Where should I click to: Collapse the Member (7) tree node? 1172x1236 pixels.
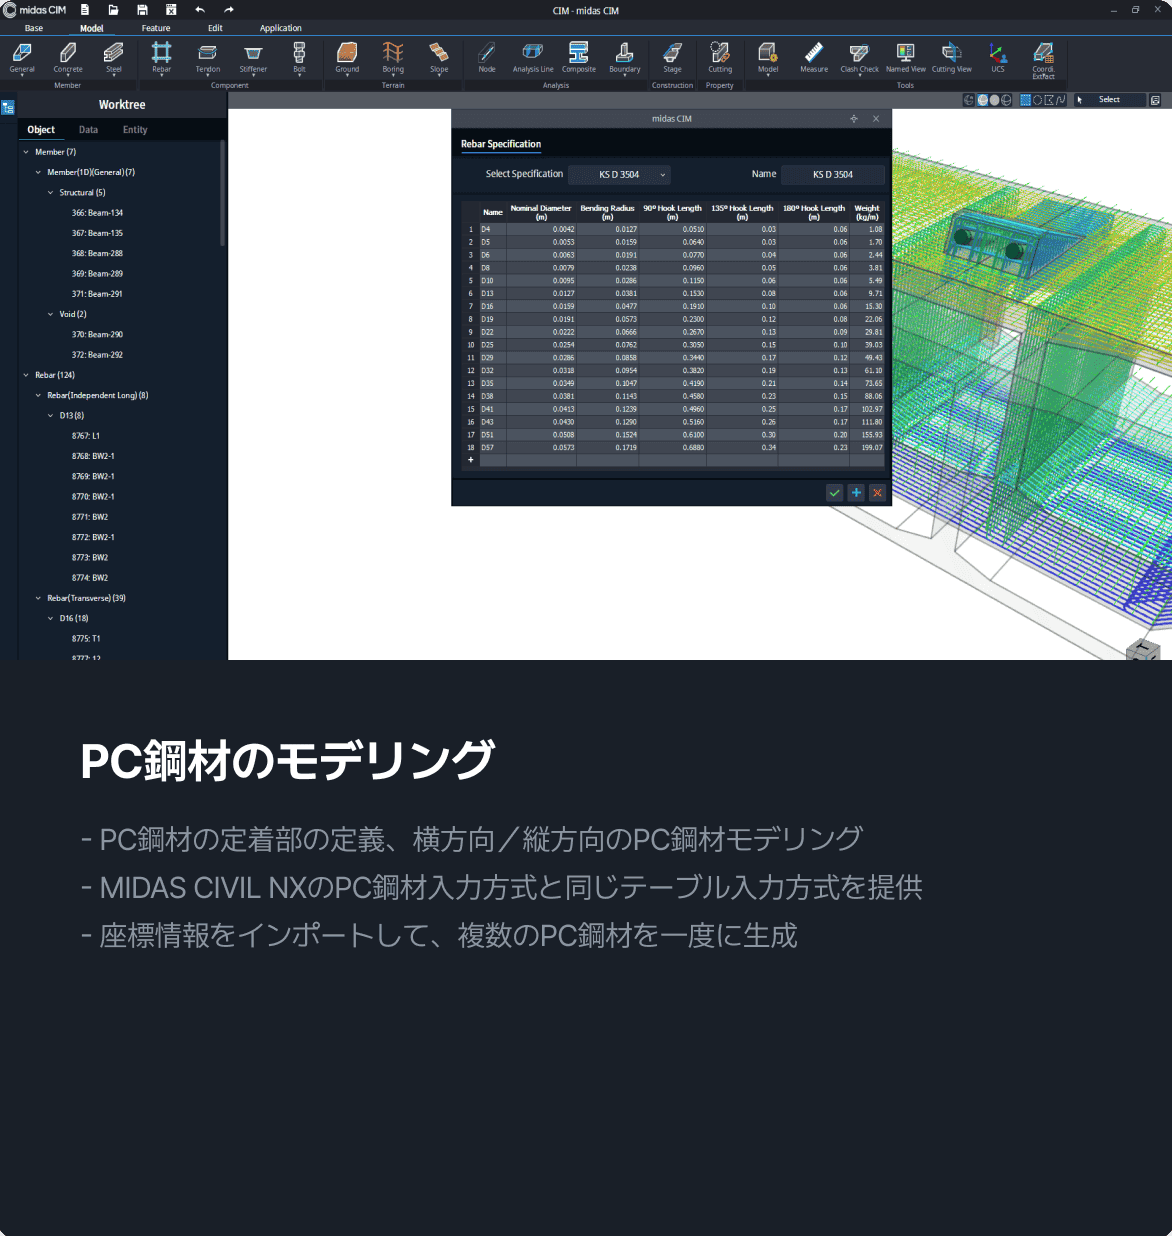[x=26, y=152]
